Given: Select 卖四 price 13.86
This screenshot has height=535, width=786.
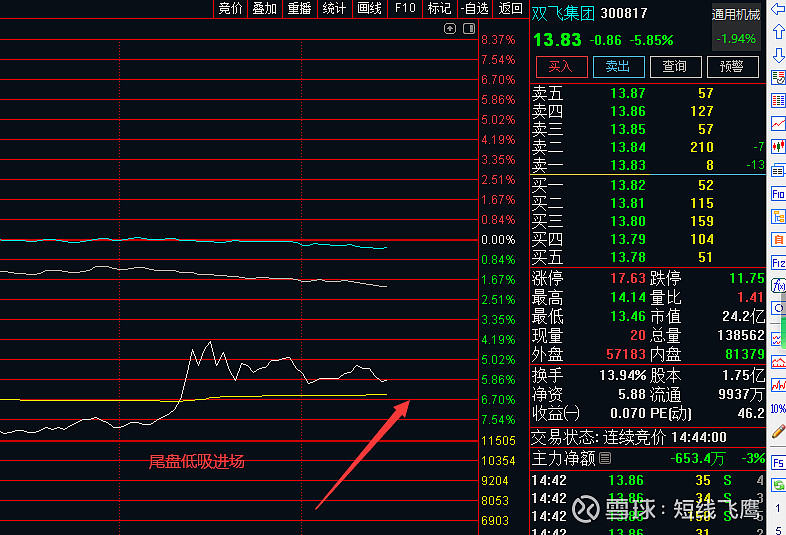Looking at the screenshot, I should (628, 111).
